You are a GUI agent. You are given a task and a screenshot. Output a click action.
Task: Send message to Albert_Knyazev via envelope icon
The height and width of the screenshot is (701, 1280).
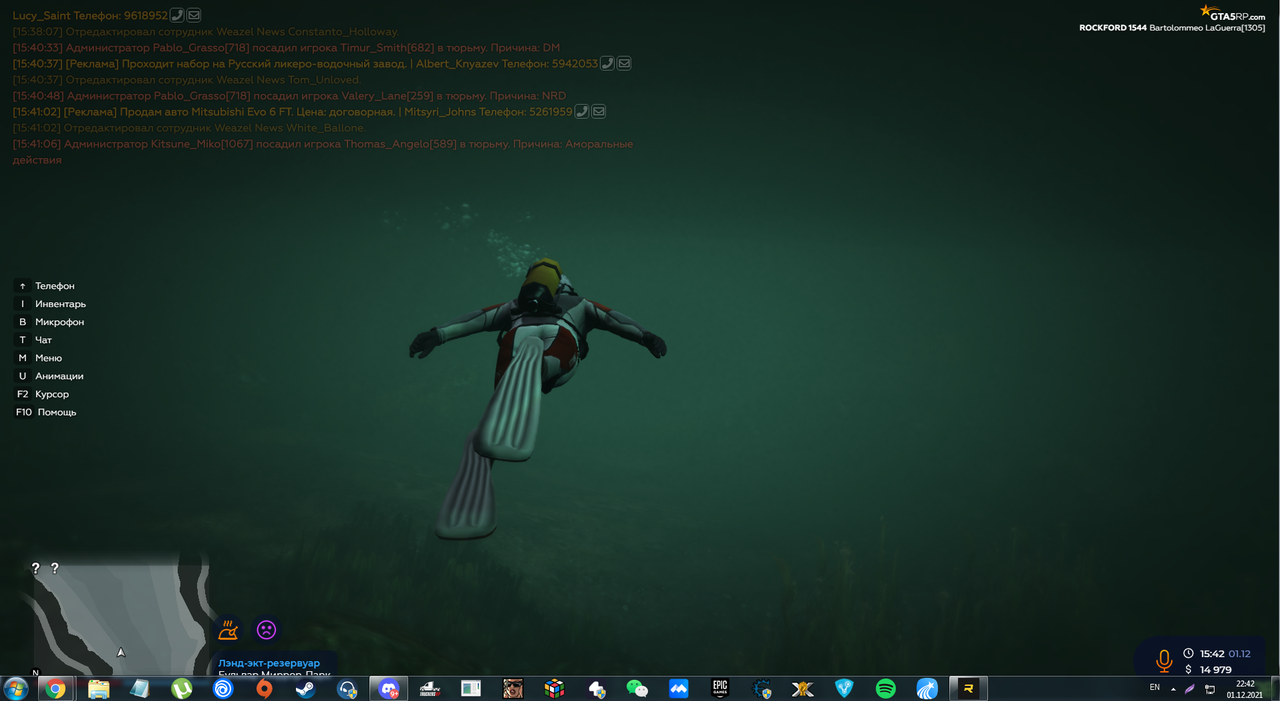coord(624,63)
